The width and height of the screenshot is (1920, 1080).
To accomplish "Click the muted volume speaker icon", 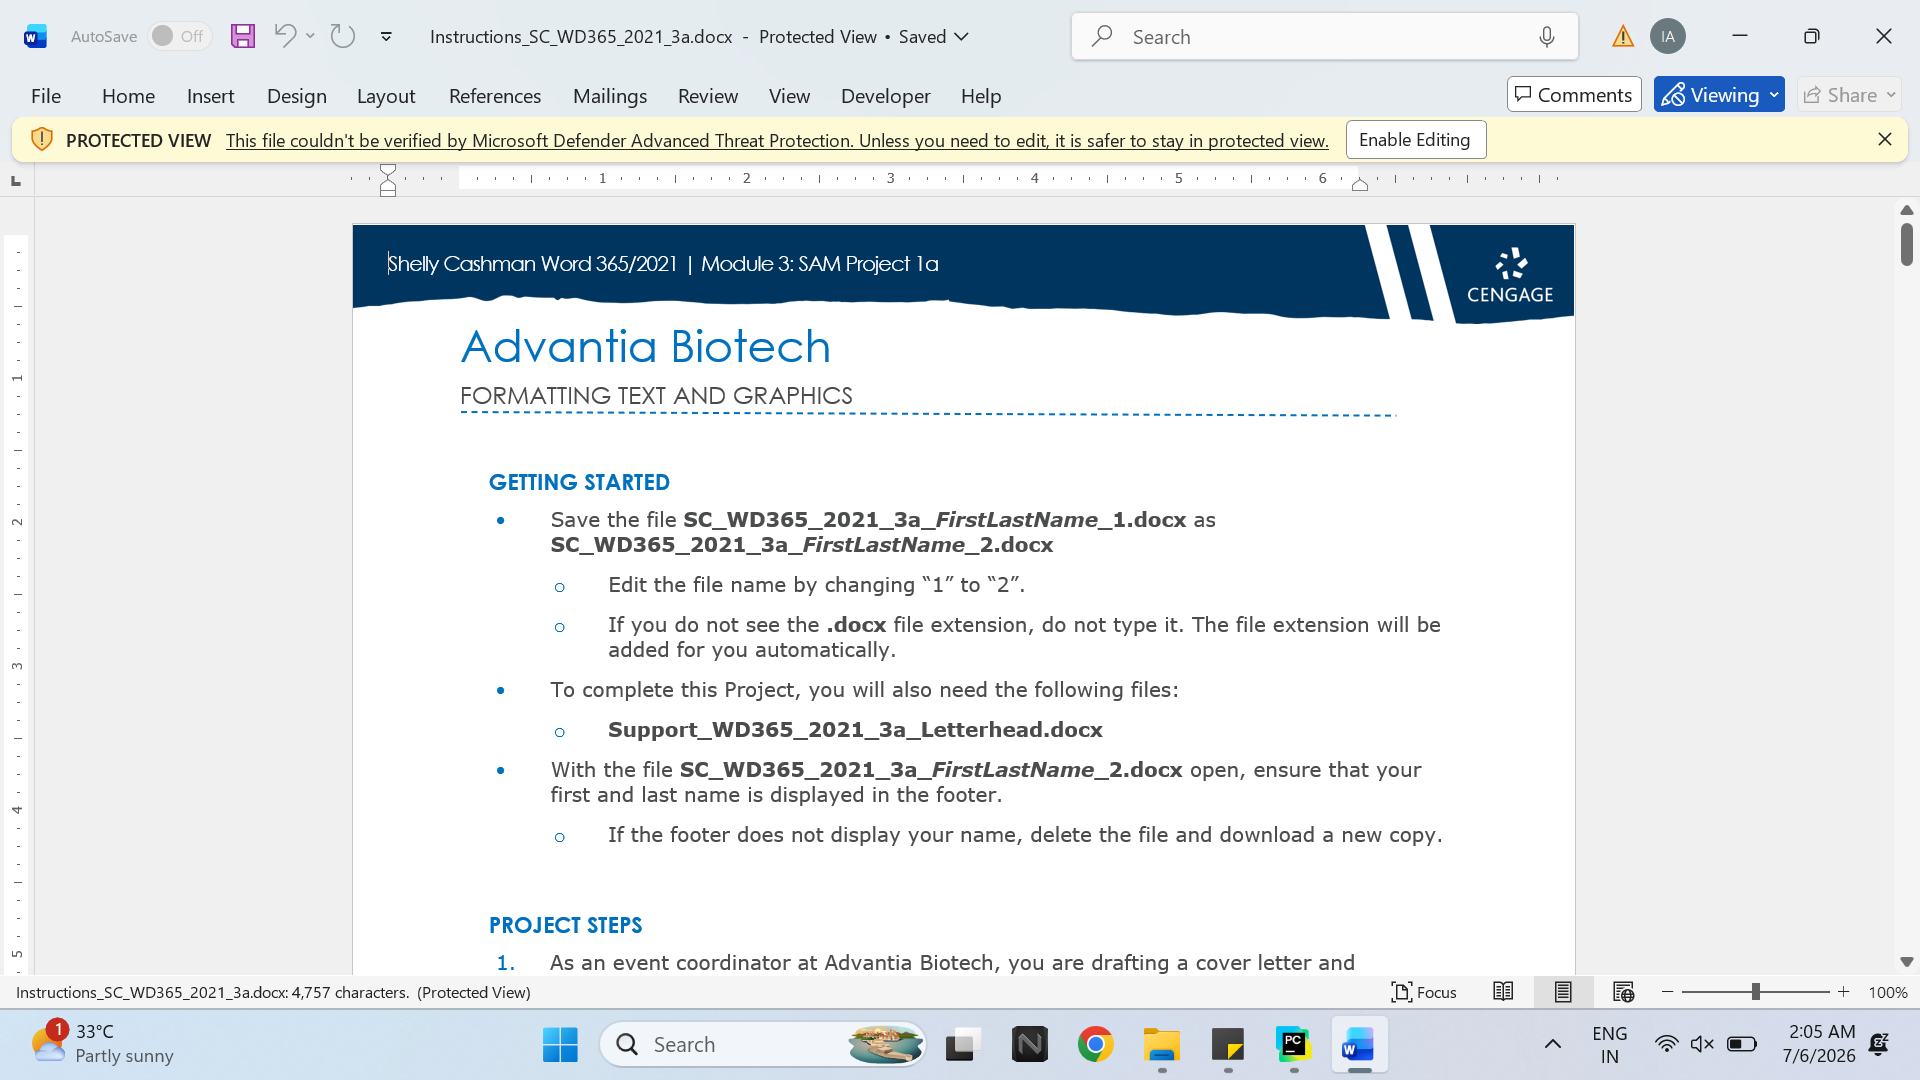I will 1702,1044.
